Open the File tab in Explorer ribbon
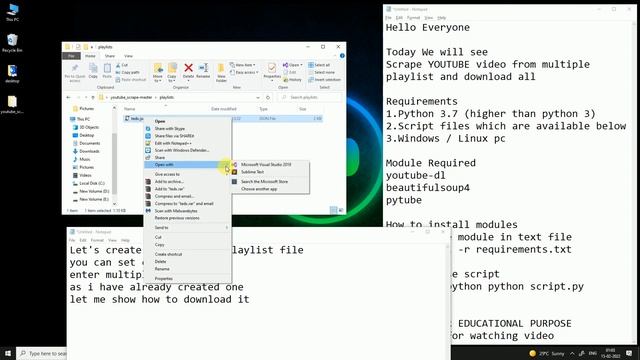This screenshot has height=360, width=640. [x=71, y=56]
